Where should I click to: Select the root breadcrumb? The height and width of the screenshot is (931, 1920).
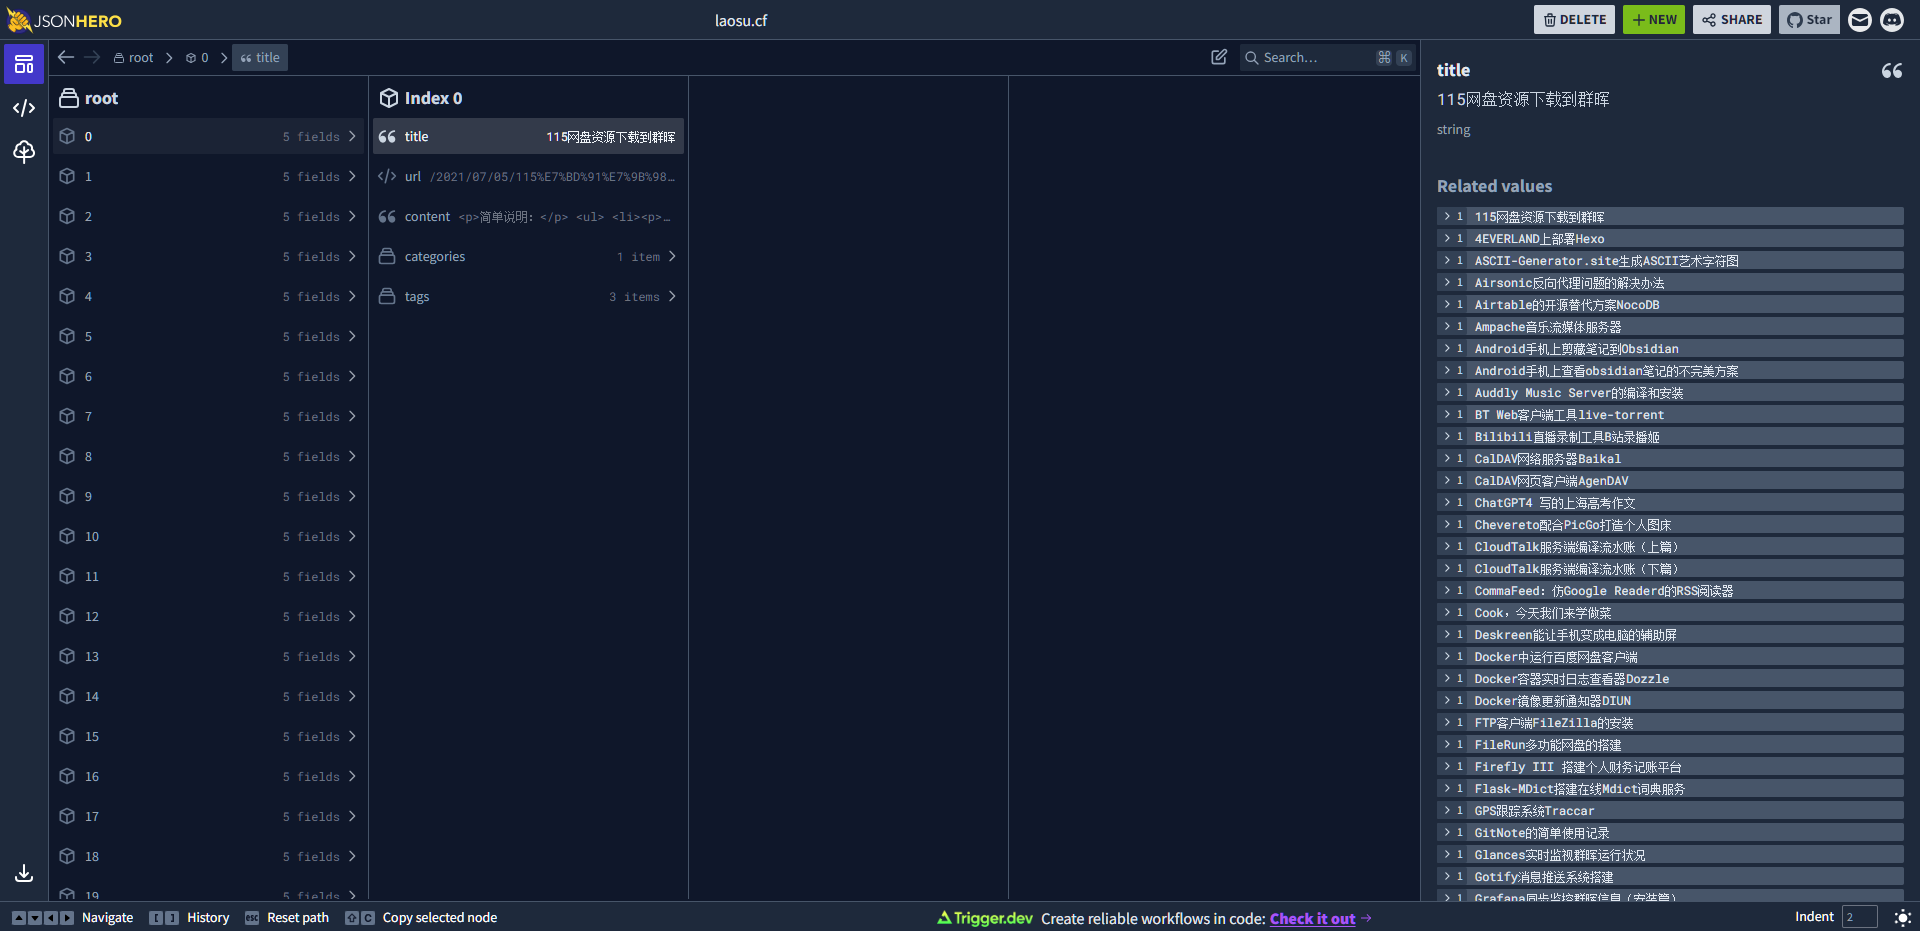pos(133,58)
